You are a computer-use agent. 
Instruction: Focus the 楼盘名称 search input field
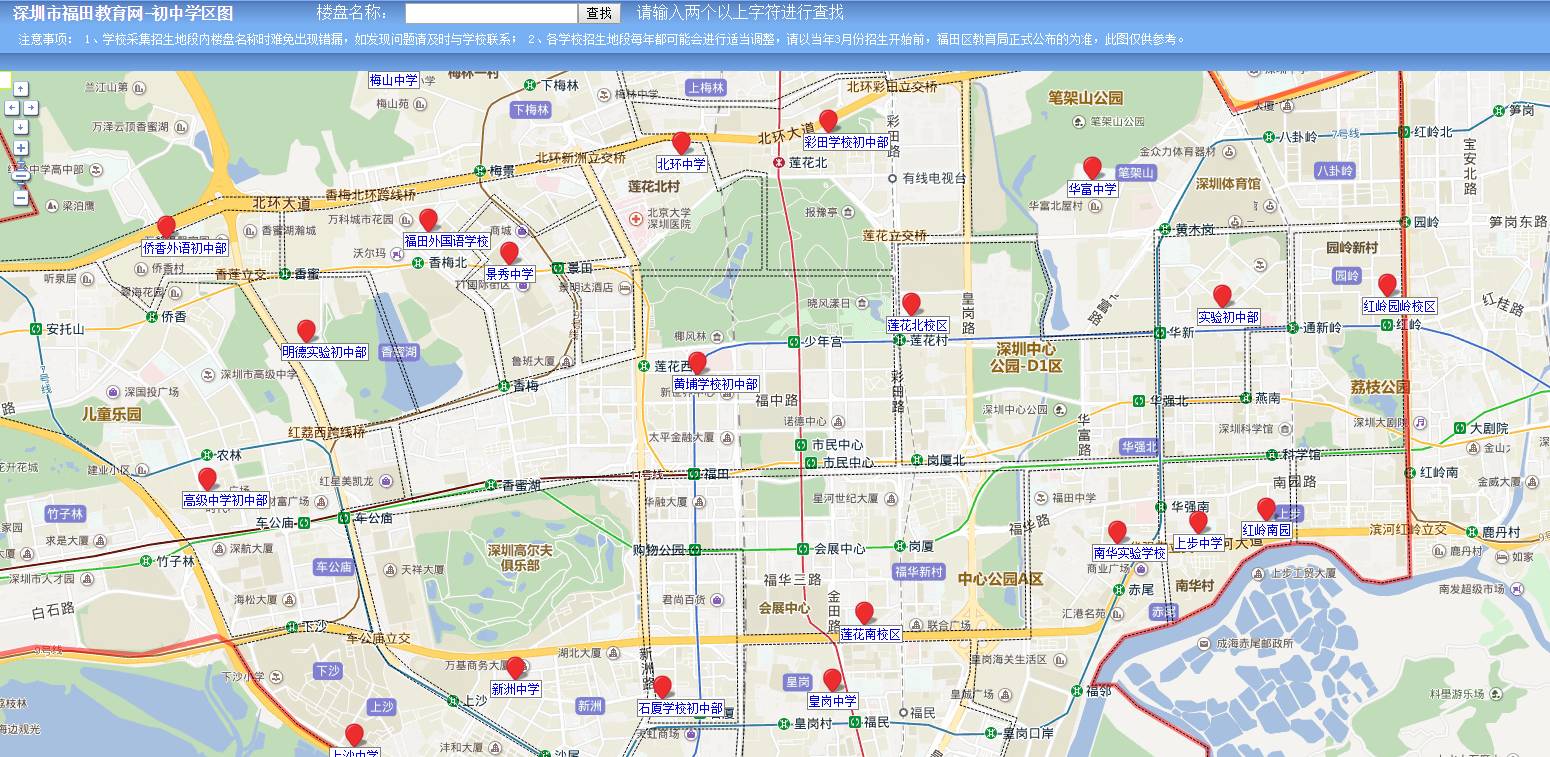pyautogui.click(x=491, y=13)
